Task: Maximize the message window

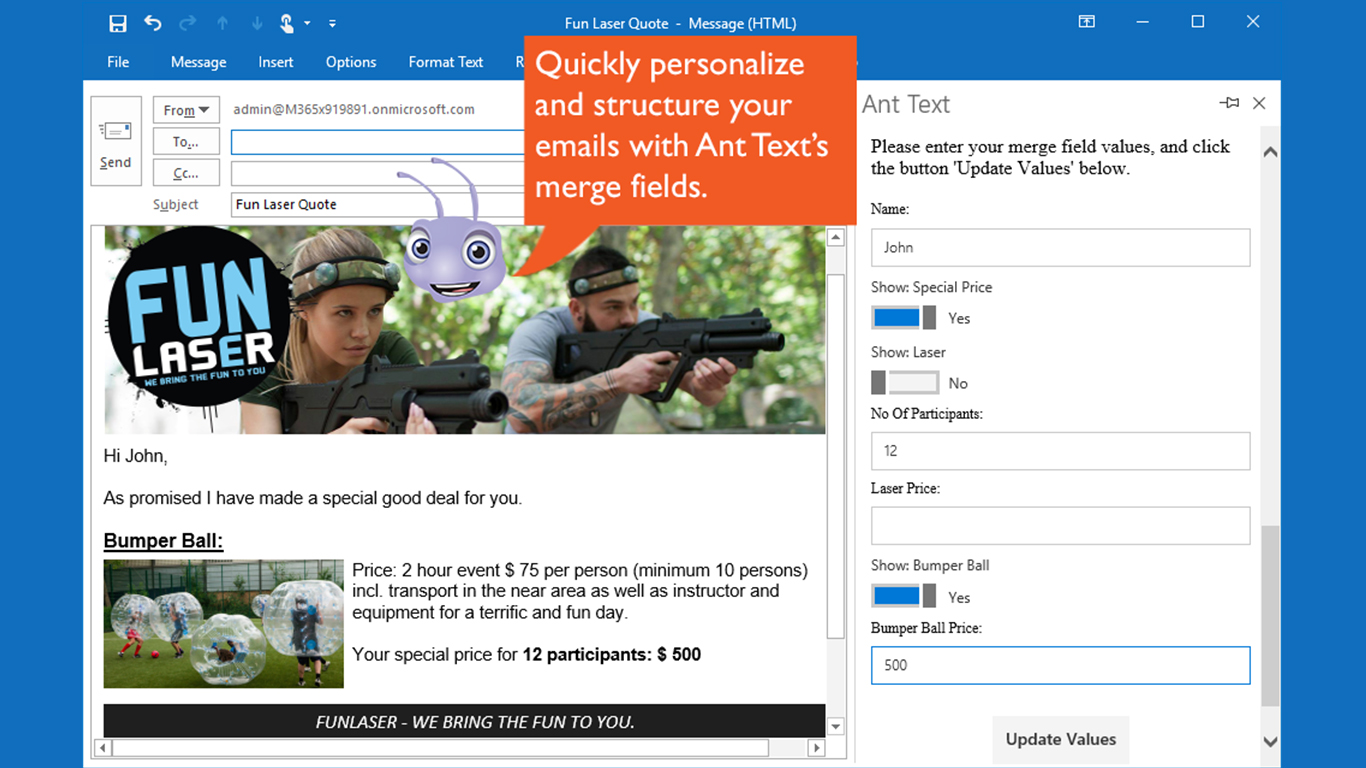Action: [x=1197, y=22]
